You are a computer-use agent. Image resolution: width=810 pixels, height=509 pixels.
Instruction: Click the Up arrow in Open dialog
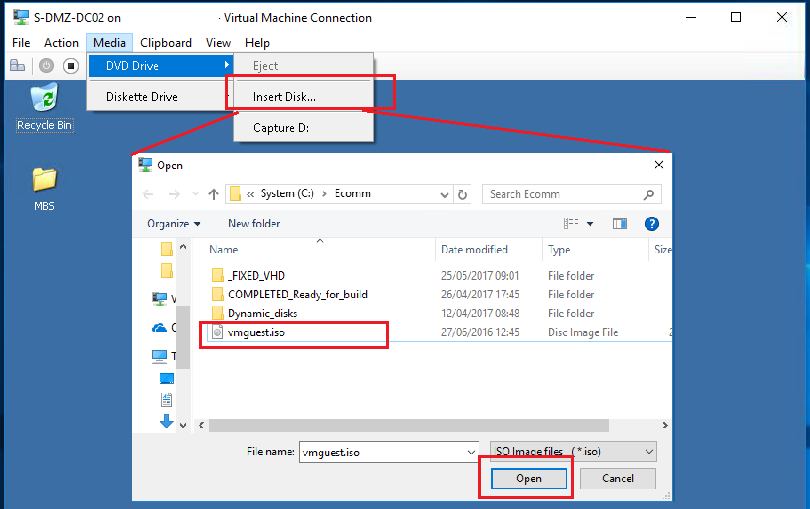click(x=213, y=194)
